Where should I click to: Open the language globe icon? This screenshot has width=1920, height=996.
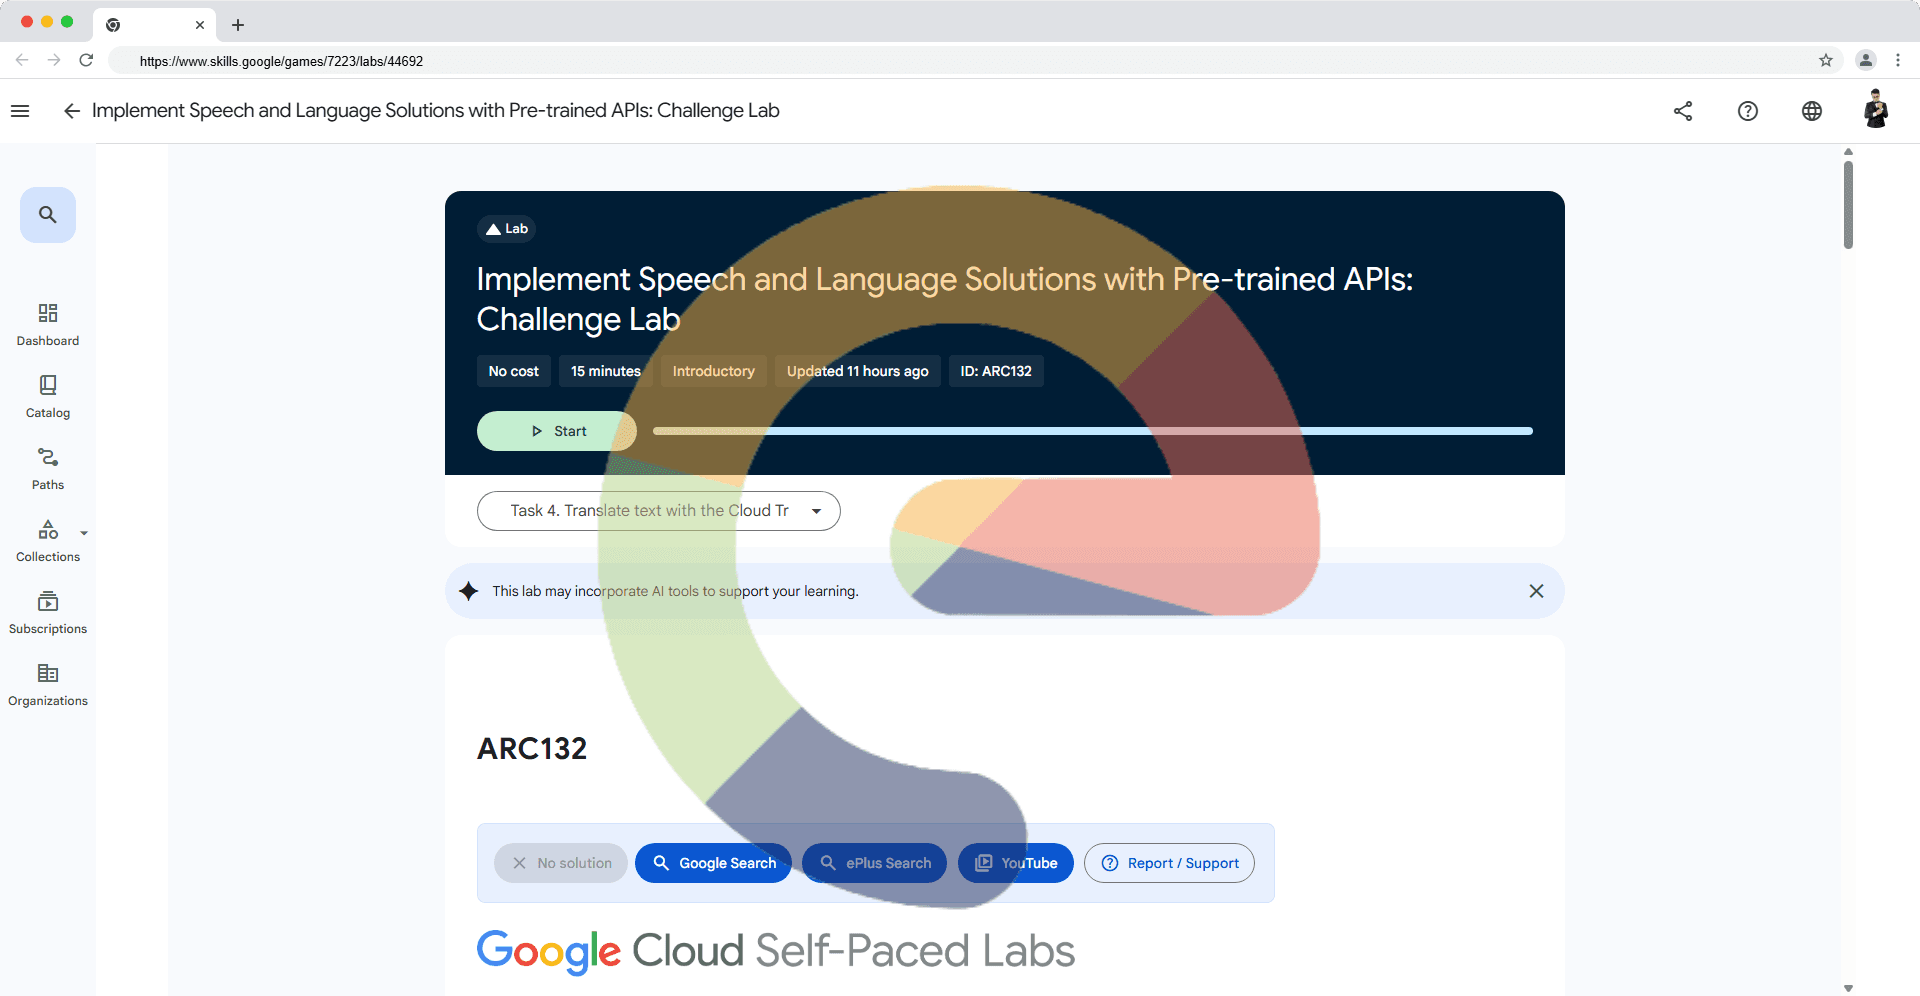point(1812,111)
